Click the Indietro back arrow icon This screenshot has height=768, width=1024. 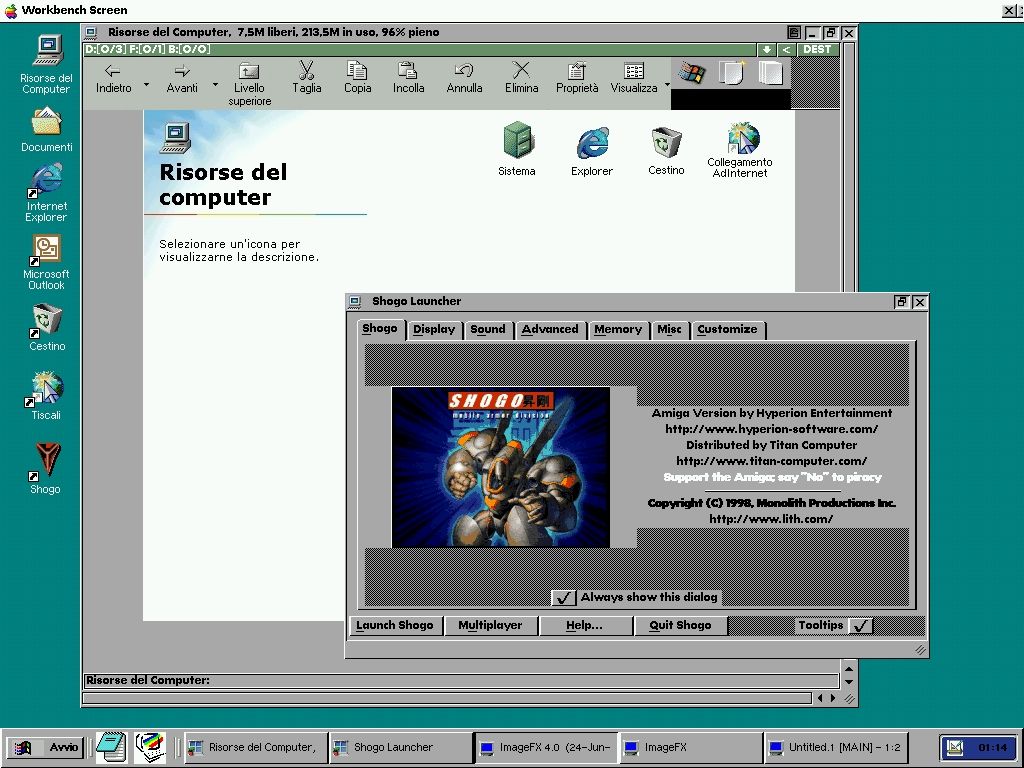[112, 71]
